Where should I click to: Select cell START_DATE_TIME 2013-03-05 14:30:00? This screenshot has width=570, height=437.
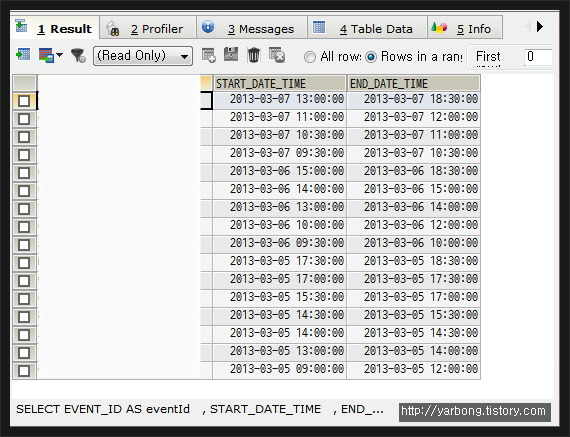click(x=279, y=316)
